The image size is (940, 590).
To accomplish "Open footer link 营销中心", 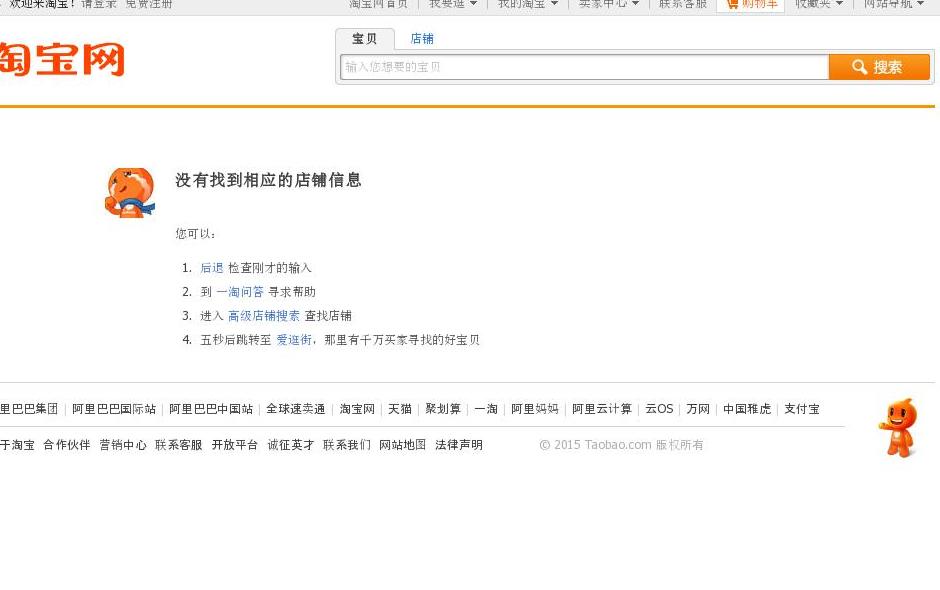I will 123,445.
